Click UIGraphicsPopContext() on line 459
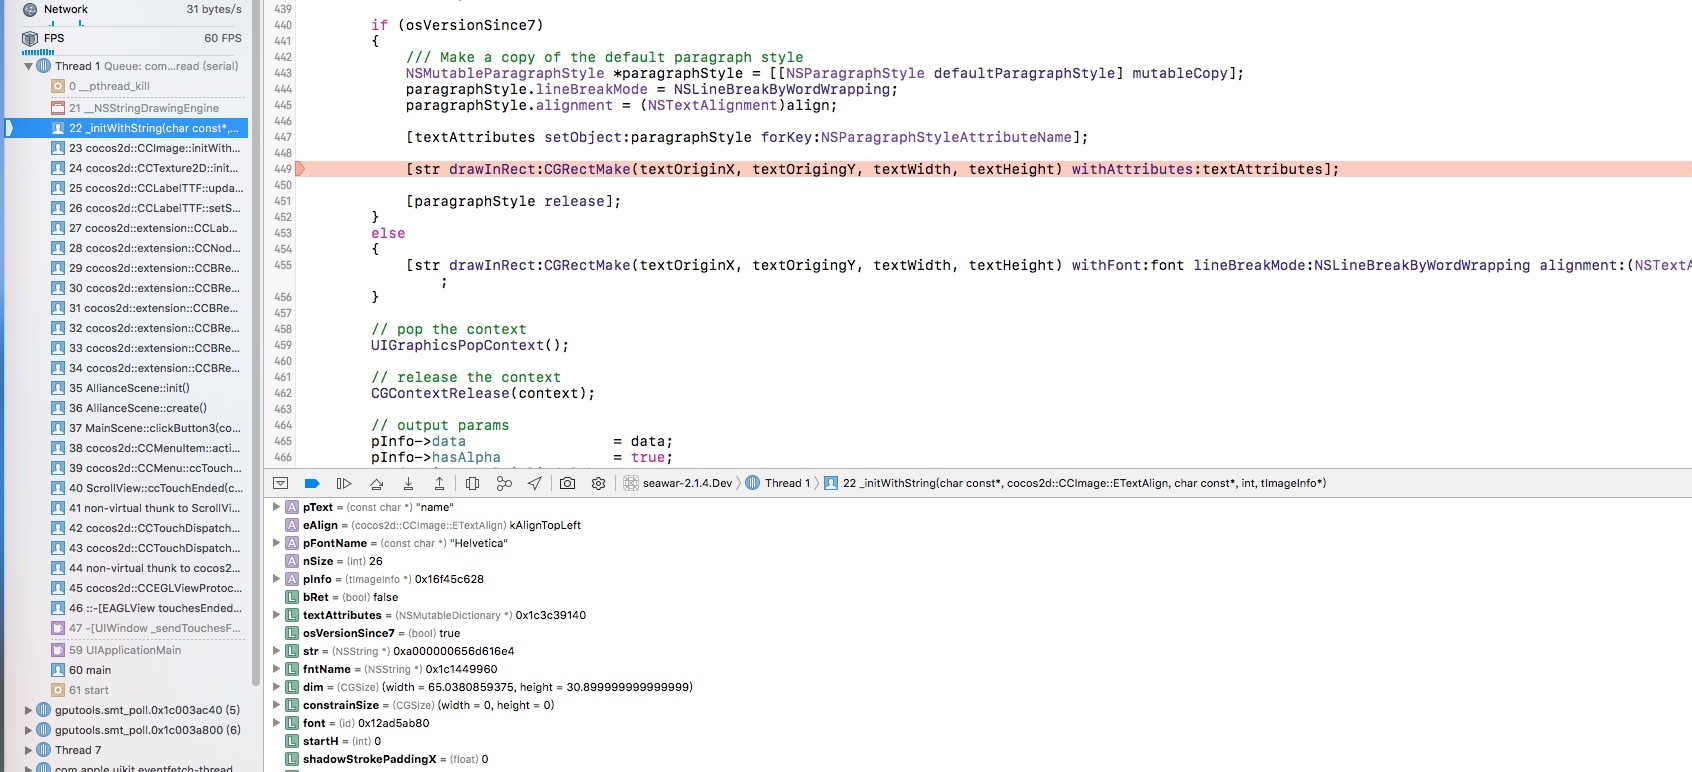Viewport: 1692px width, 772px height. point(470,345)
